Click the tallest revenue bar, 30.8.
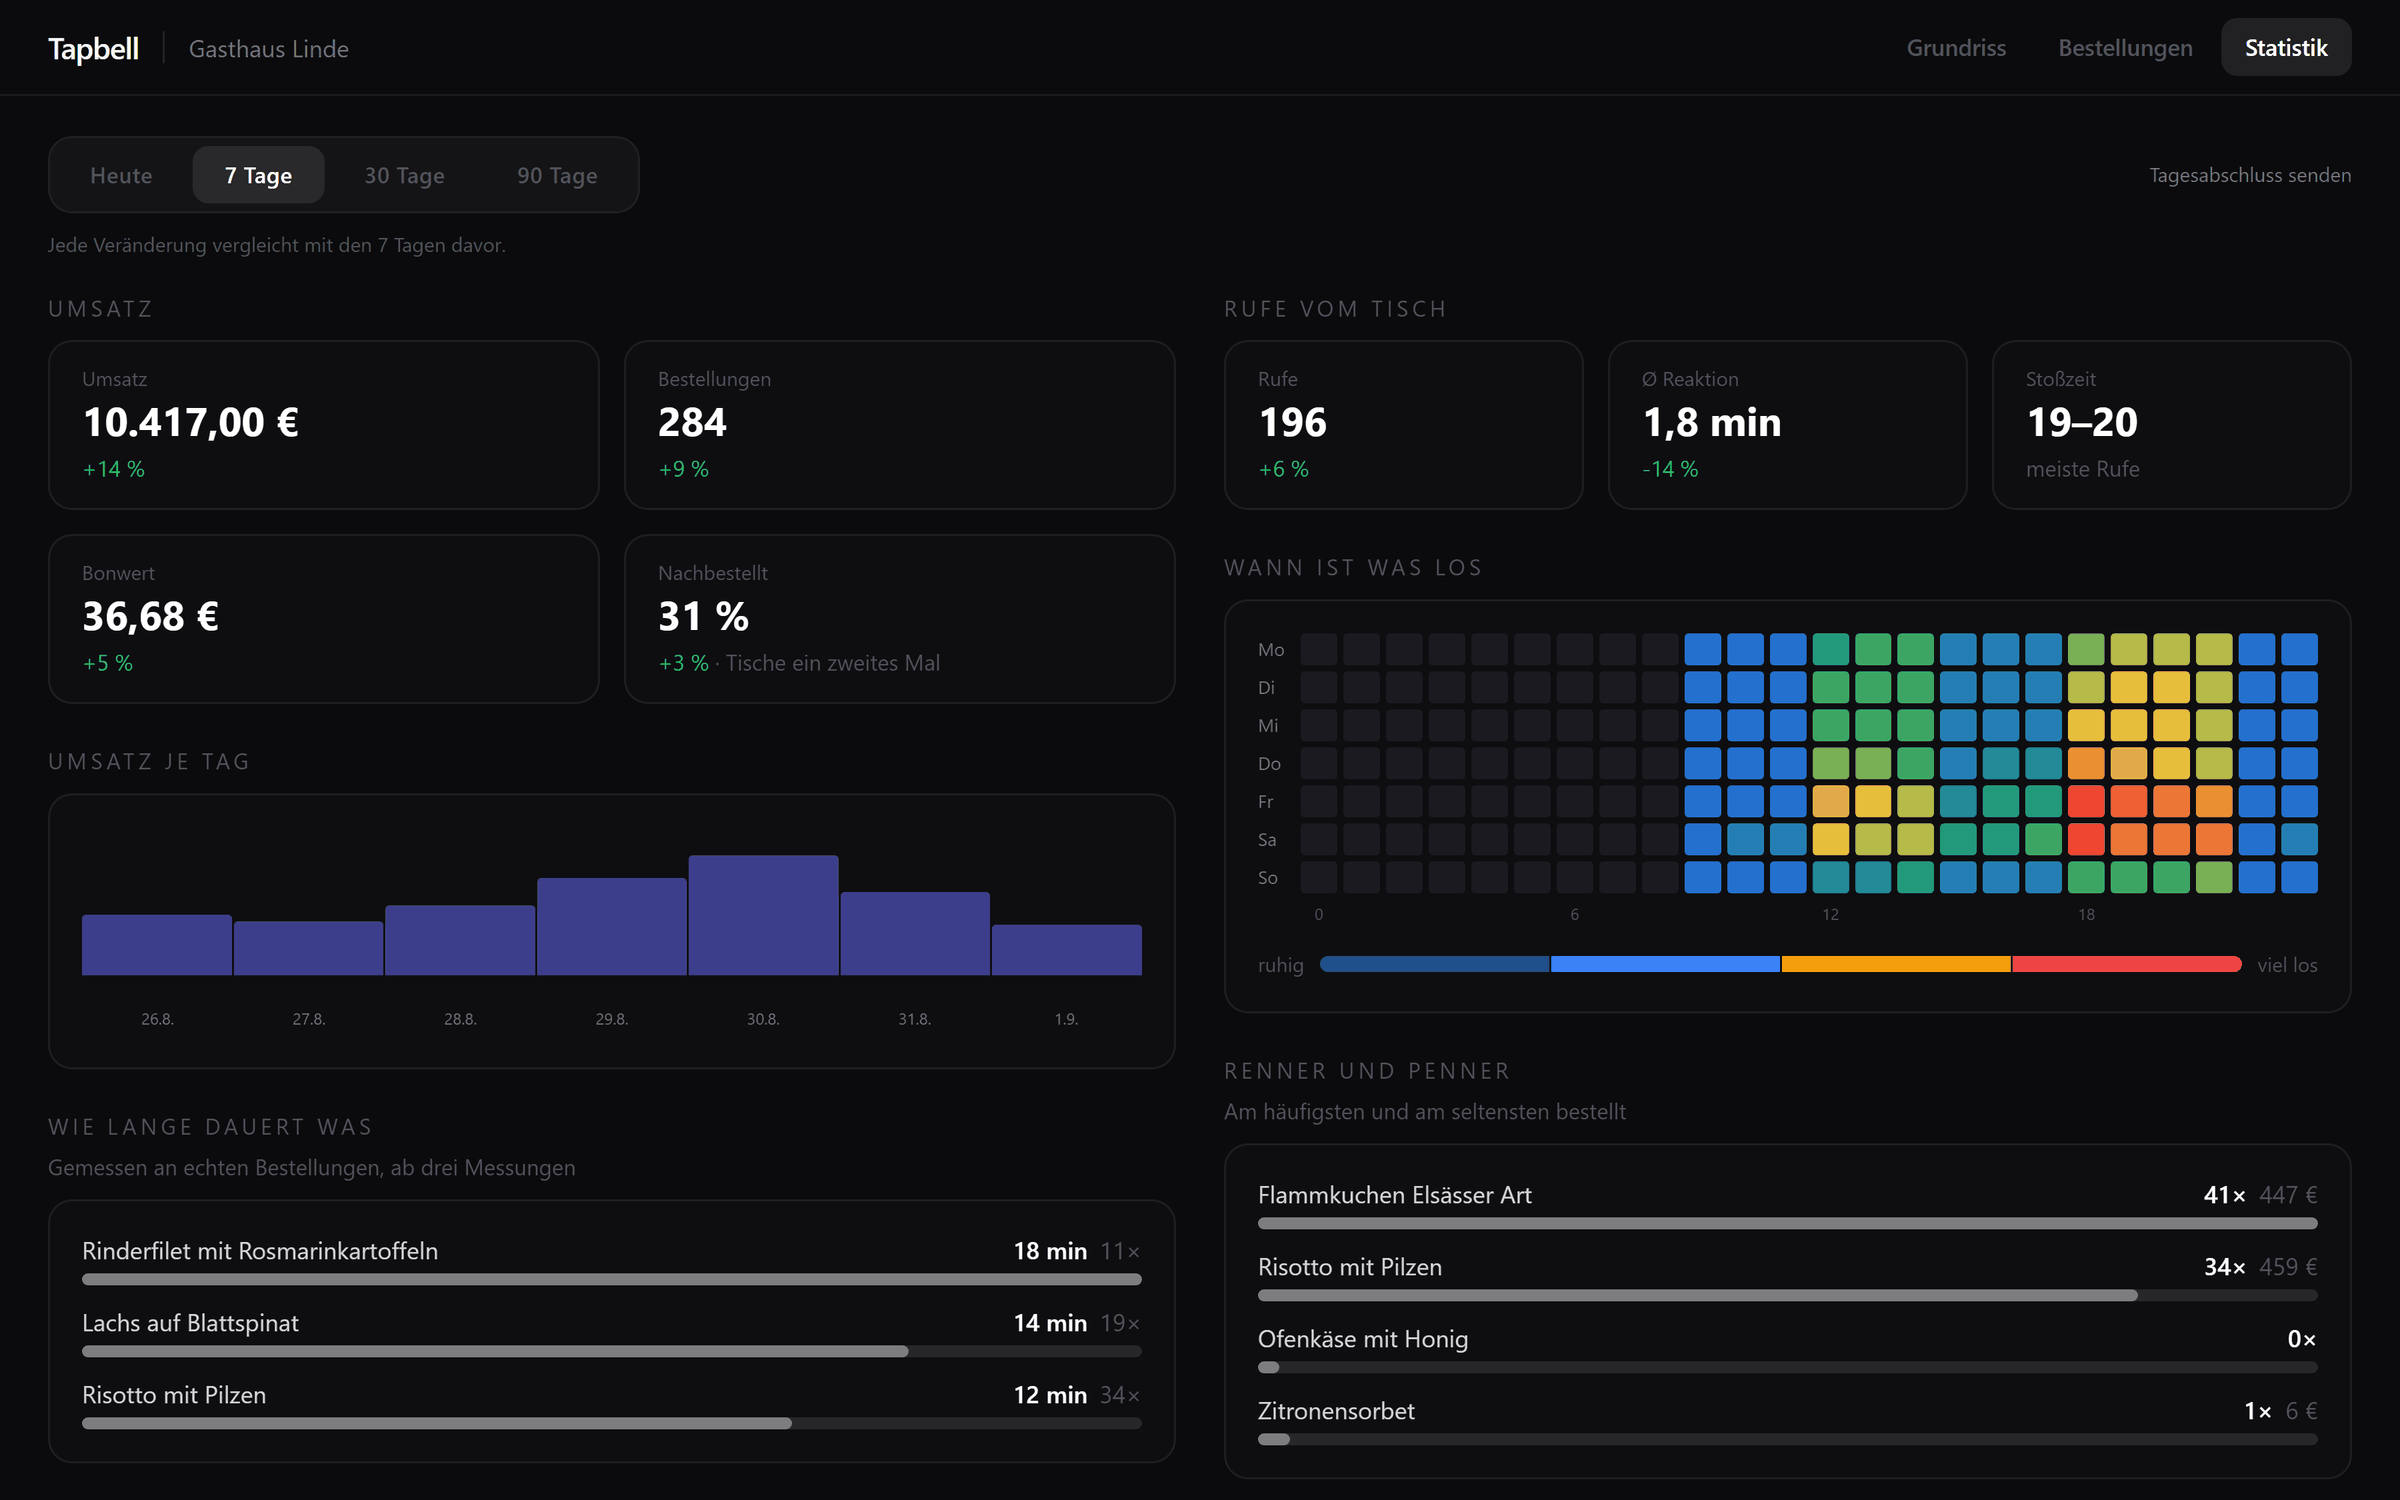Image resolution: width=2400 pixels, height=1500 pixels. click(763, 915)
